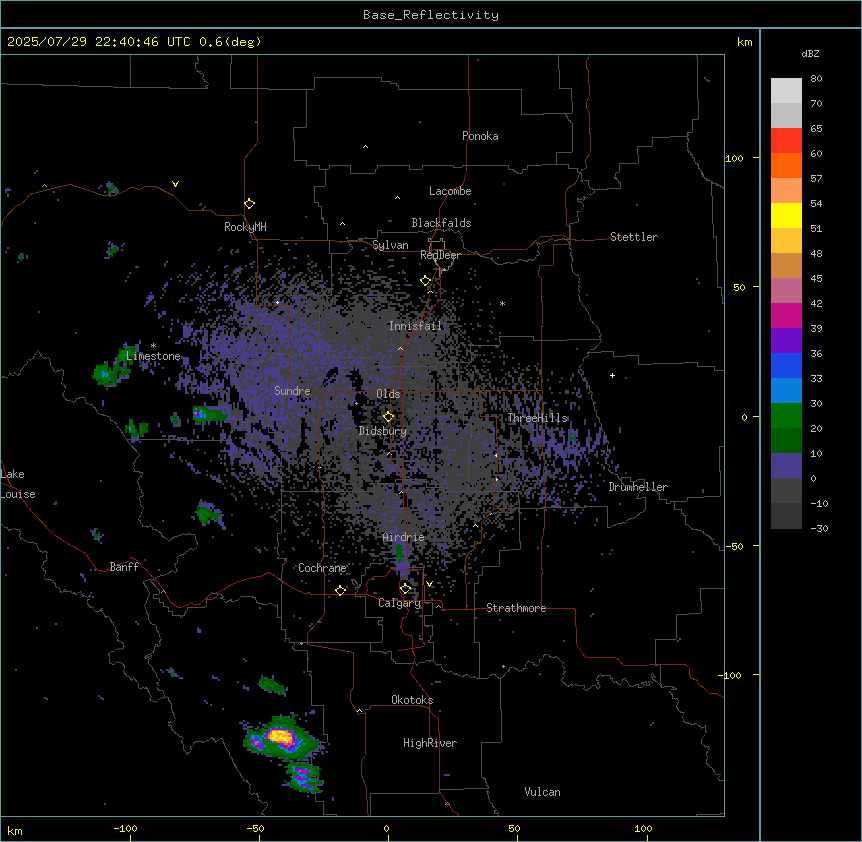Select the dark gray -10 dBZ legend color

pyautogui.click(x=786, y=516)
